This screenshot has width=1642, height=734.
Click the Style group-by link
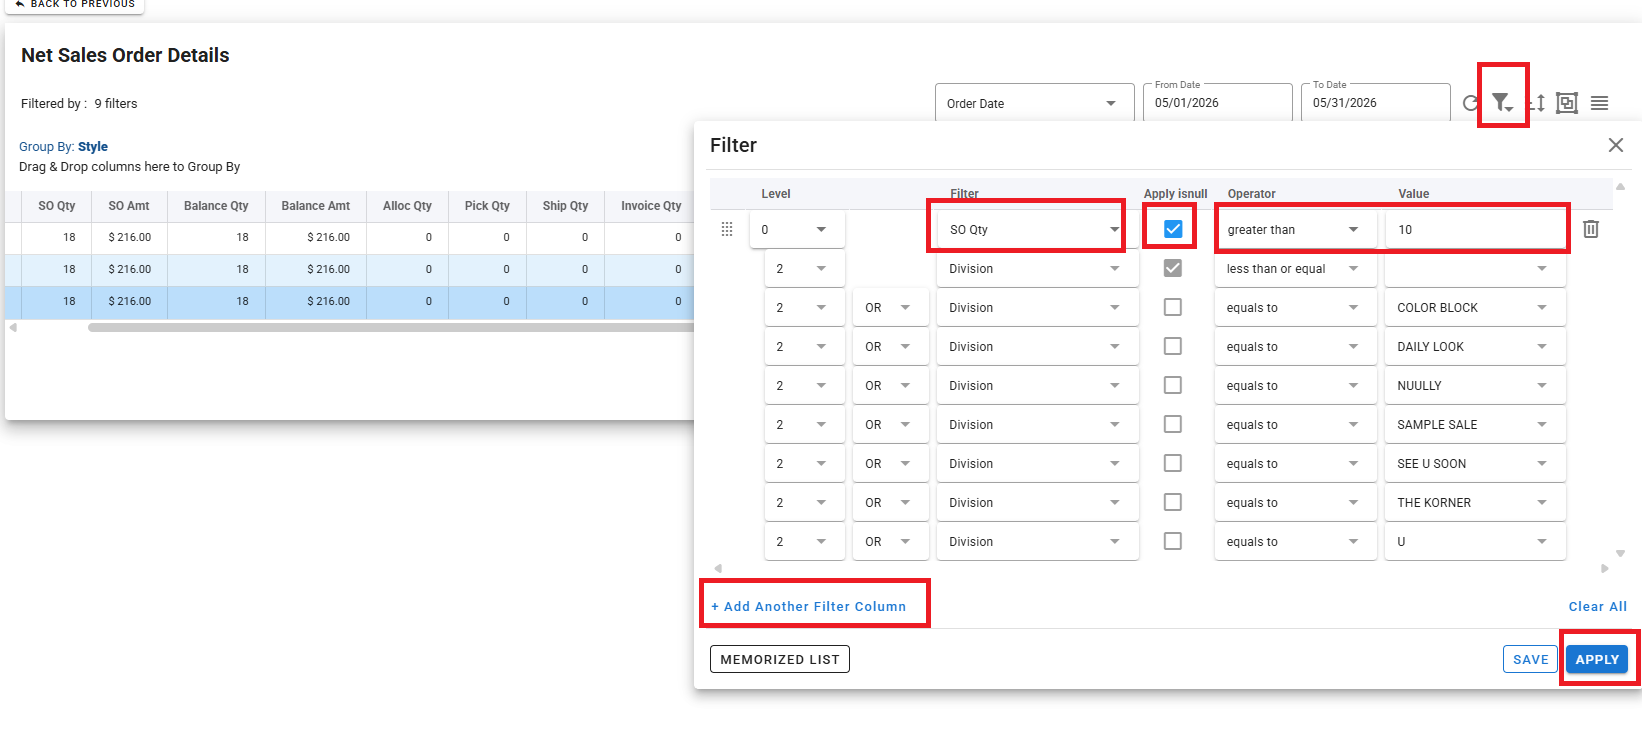[x=93, y=146]
